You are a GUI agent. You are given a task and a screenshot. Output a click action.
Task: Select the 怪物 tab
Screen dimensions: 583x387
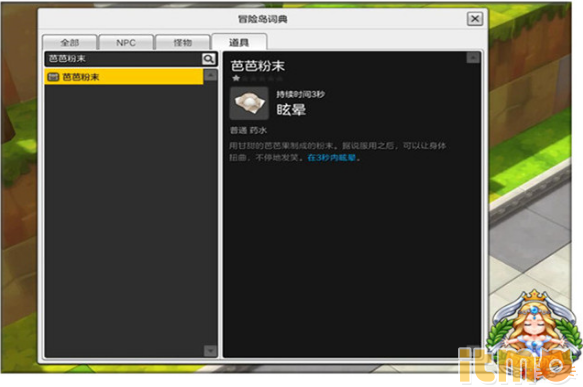[x=183, y=42]
